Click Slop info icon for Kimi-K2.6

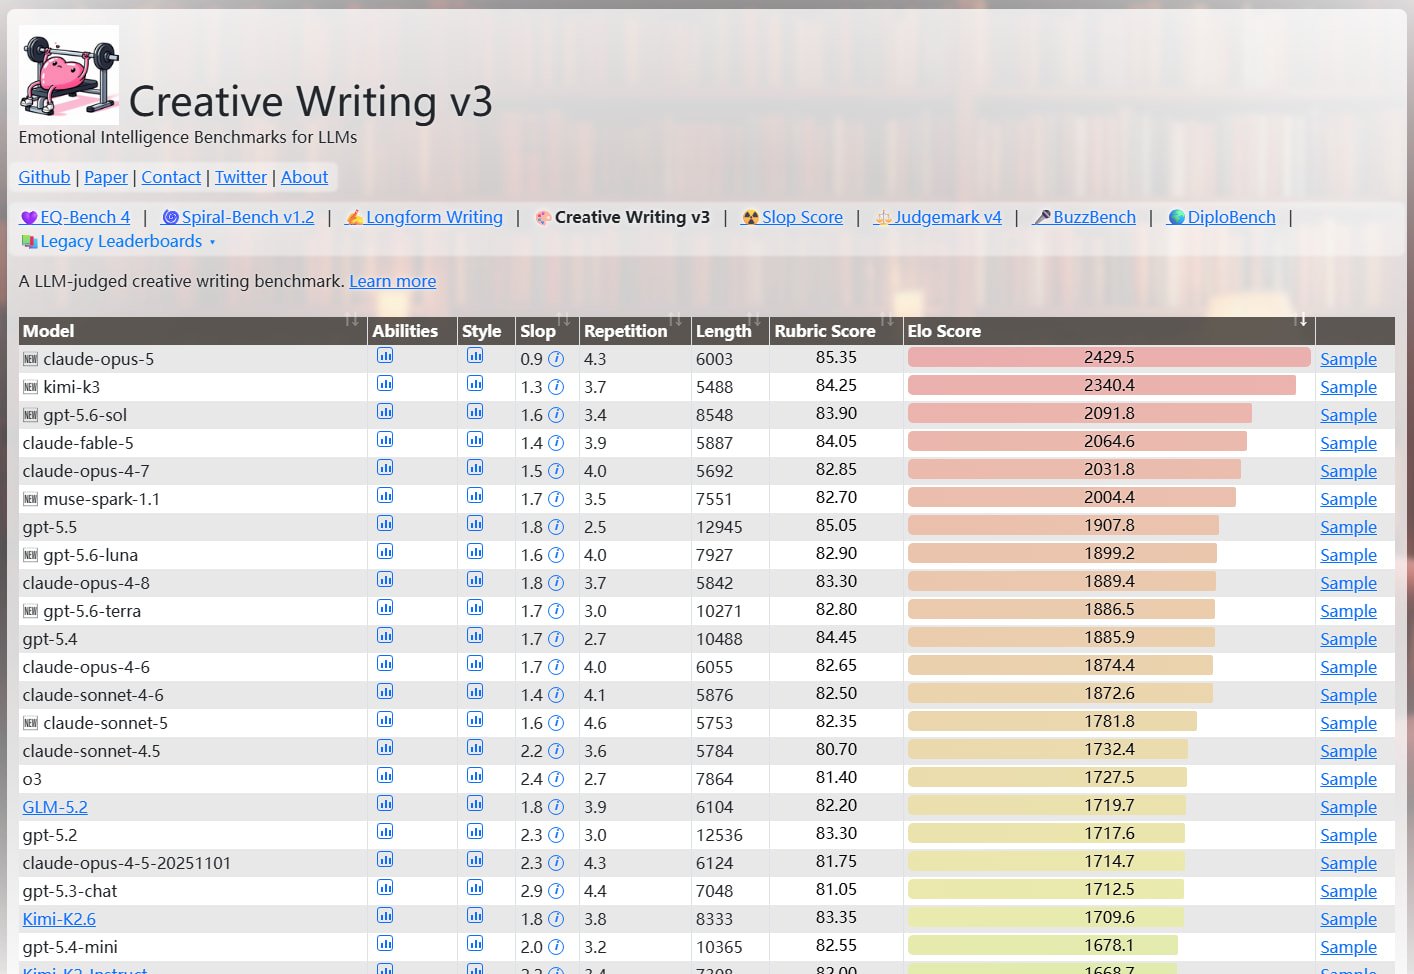pyautogui.click(x=556, y=919)
